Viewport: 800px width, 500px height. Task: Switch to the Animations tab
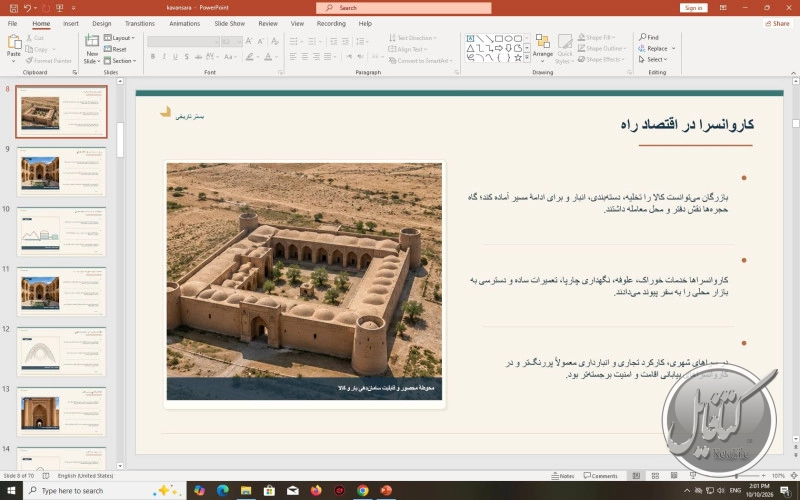click(185, 23)
